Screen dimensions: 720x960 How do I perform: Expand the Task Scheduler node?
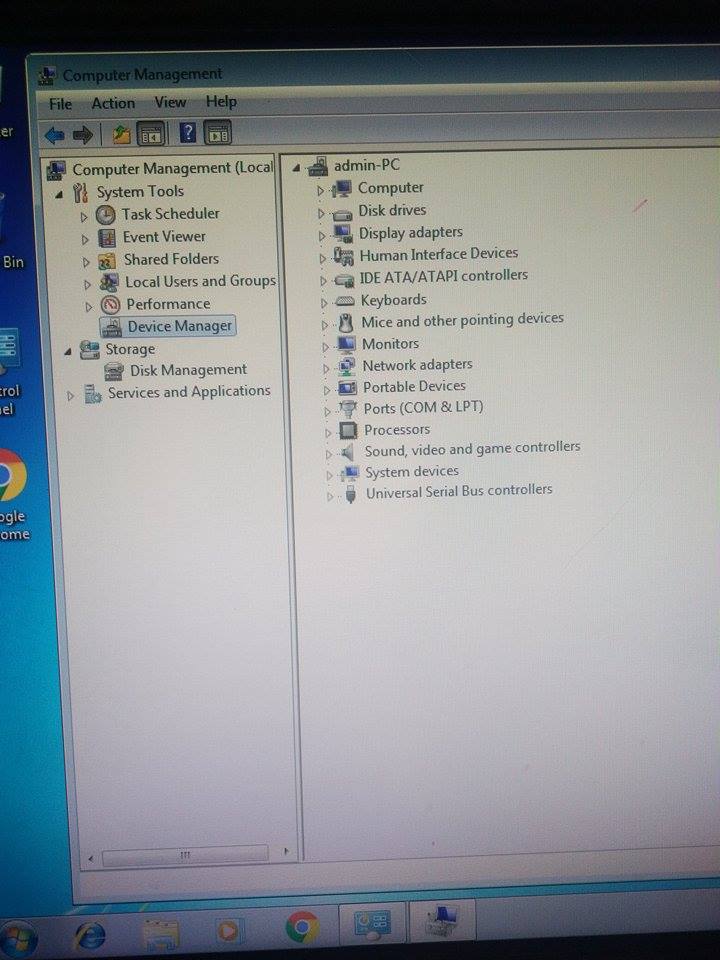(84, 217)
